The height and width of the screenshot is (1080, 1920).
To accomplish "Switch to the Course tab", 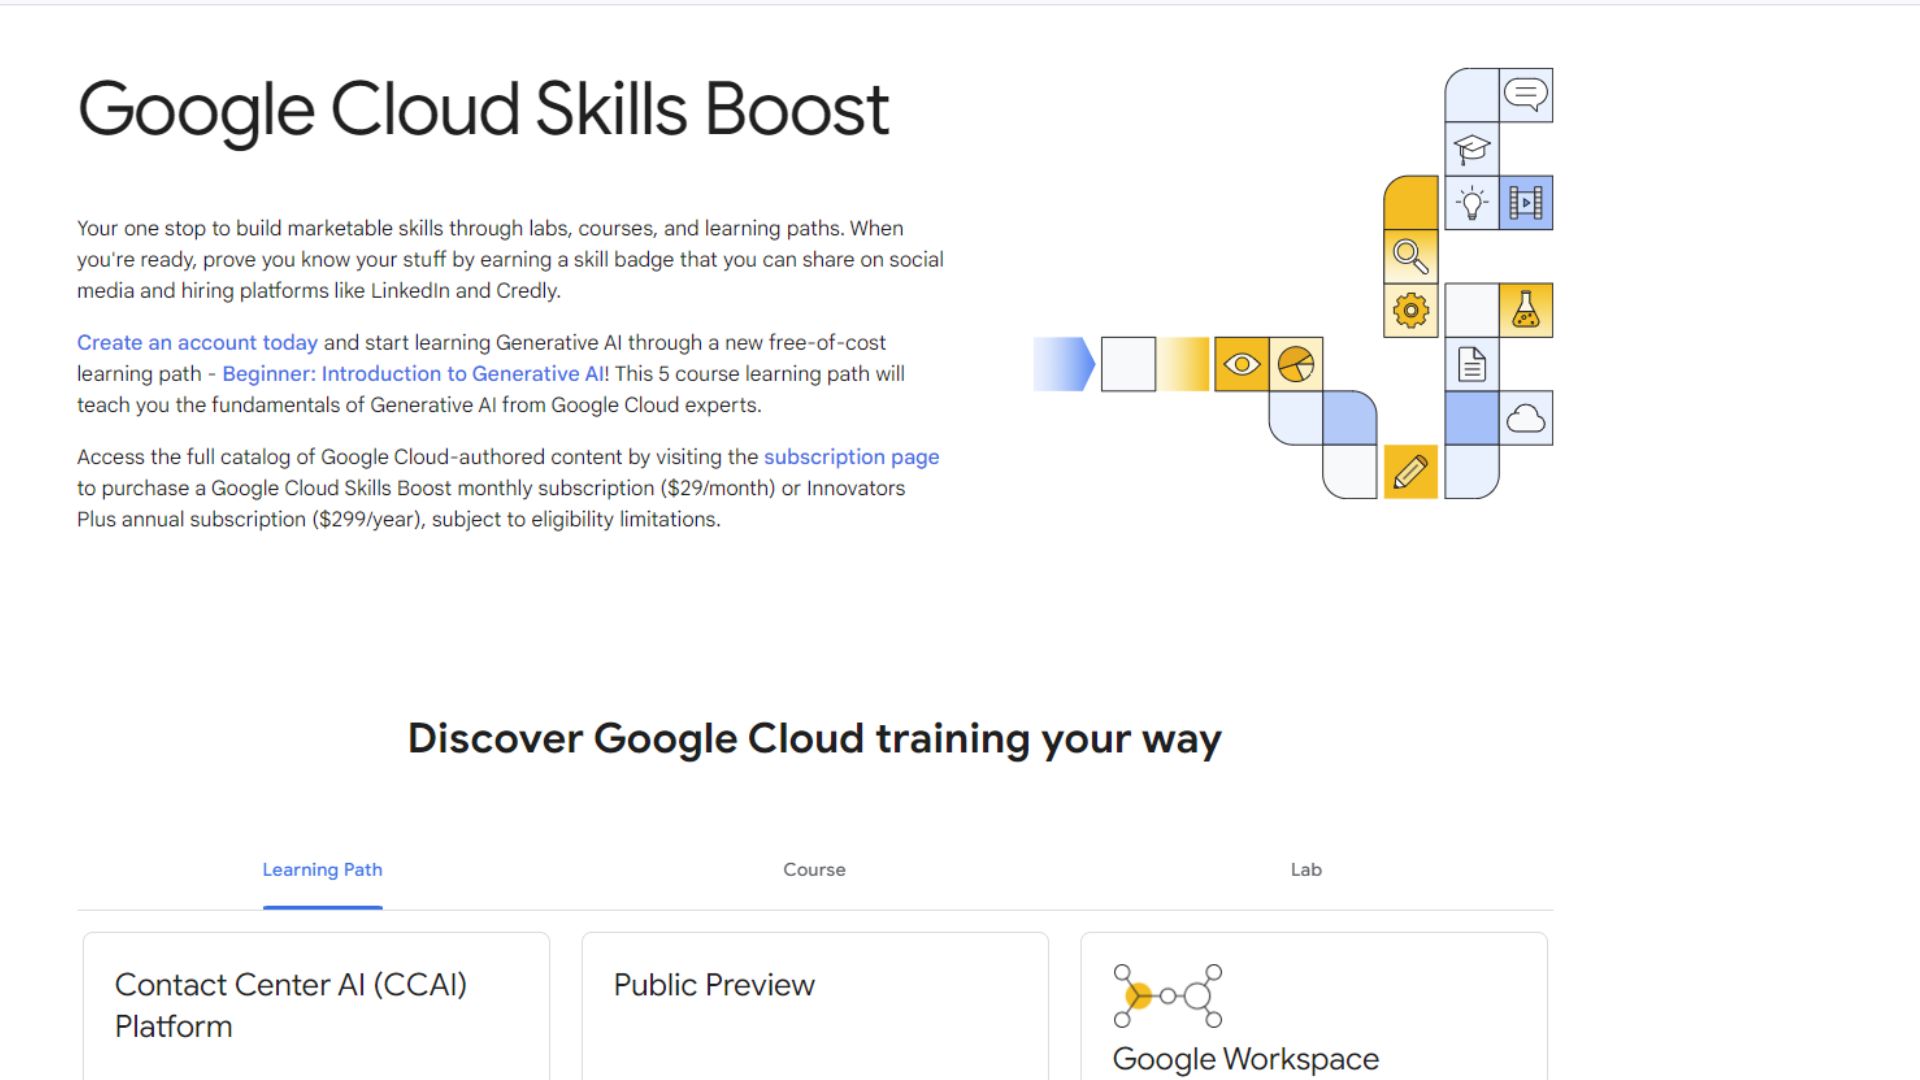I will point(814,870).
